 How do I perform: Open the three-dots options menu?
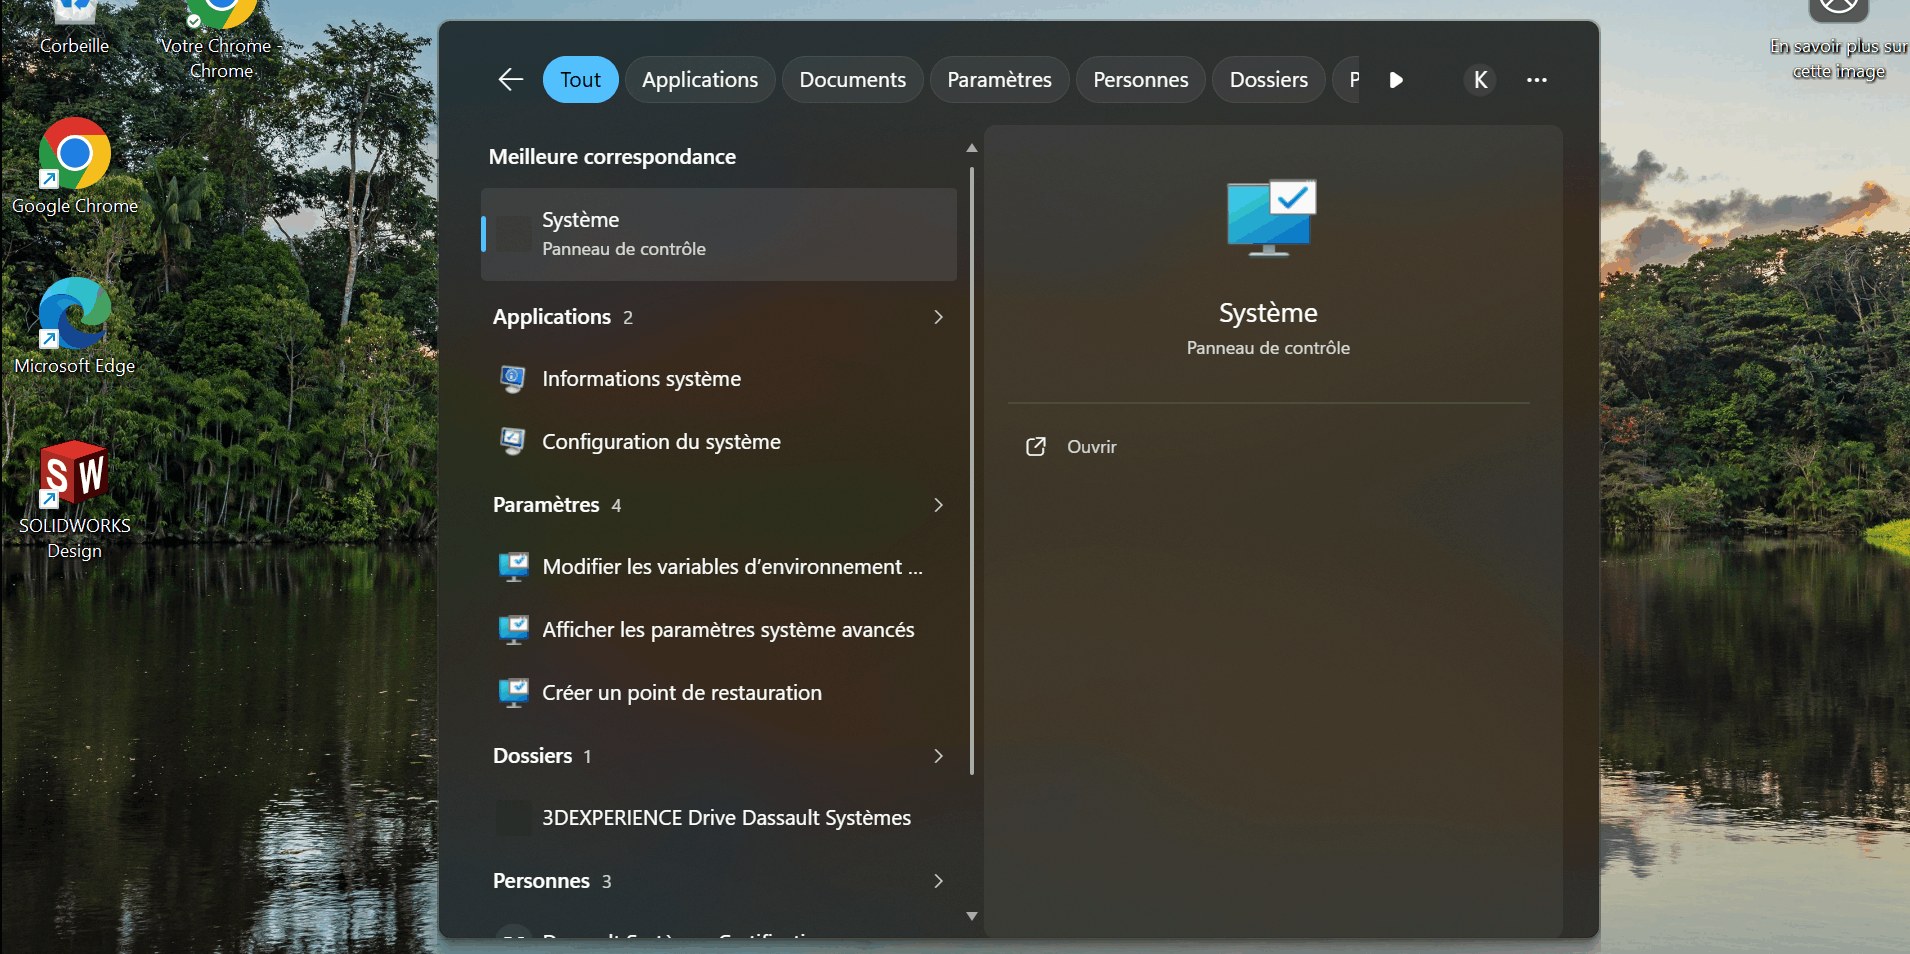pyautogui.click(x=1537, y=80)
